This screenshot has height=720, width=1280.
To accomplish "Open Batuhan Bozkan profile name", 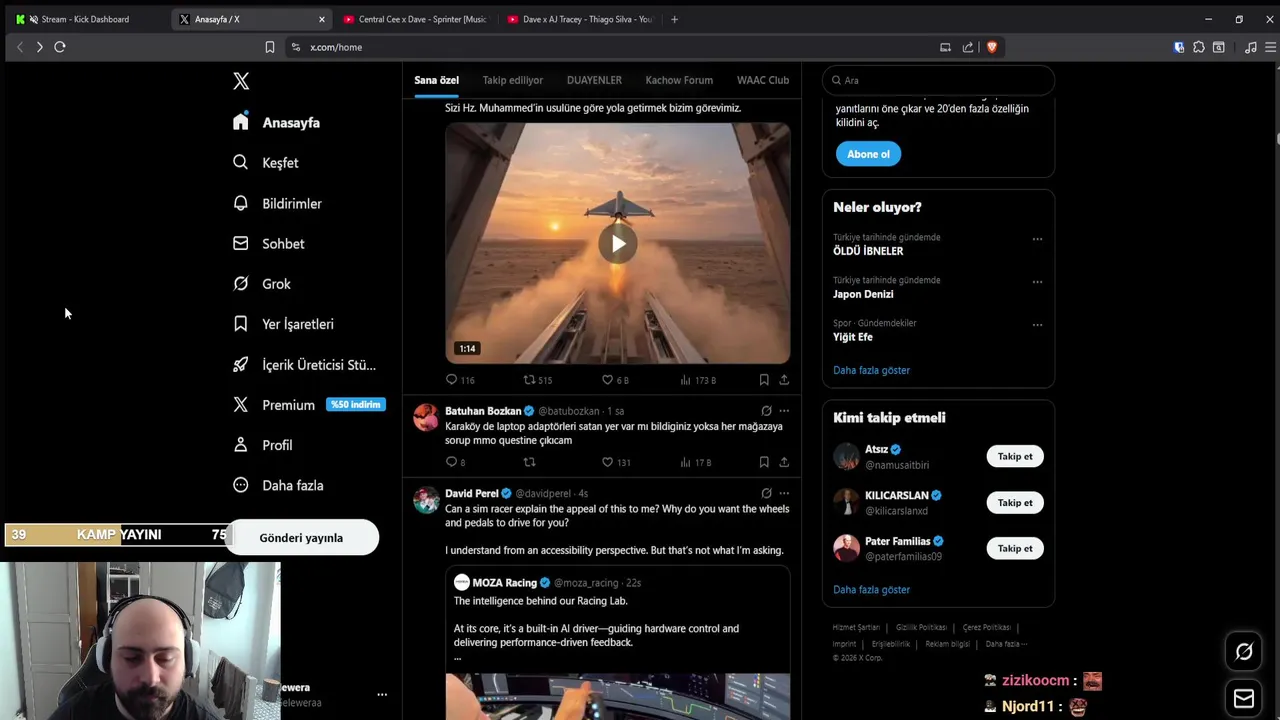I will pyautogui.click(x=483, y=411).
